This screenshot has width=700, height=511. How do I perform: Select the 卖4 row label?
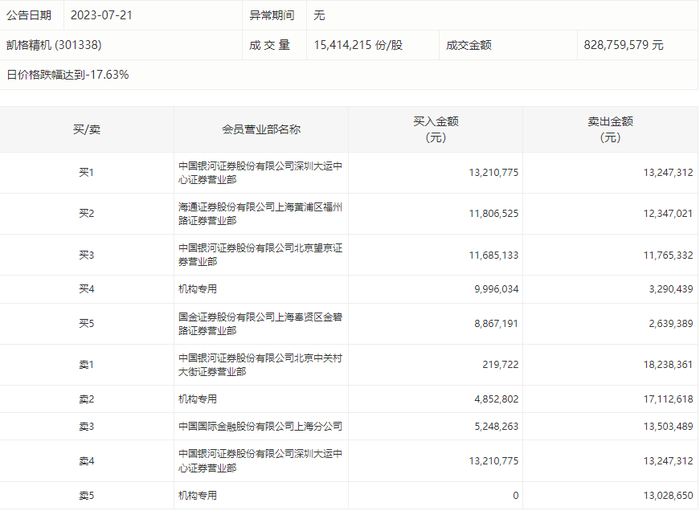(87, 461)
